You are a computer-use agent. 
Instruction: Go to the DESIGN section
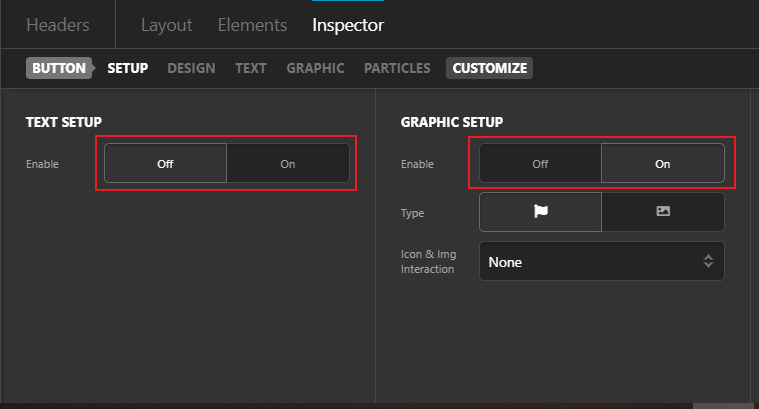[191, 68]
